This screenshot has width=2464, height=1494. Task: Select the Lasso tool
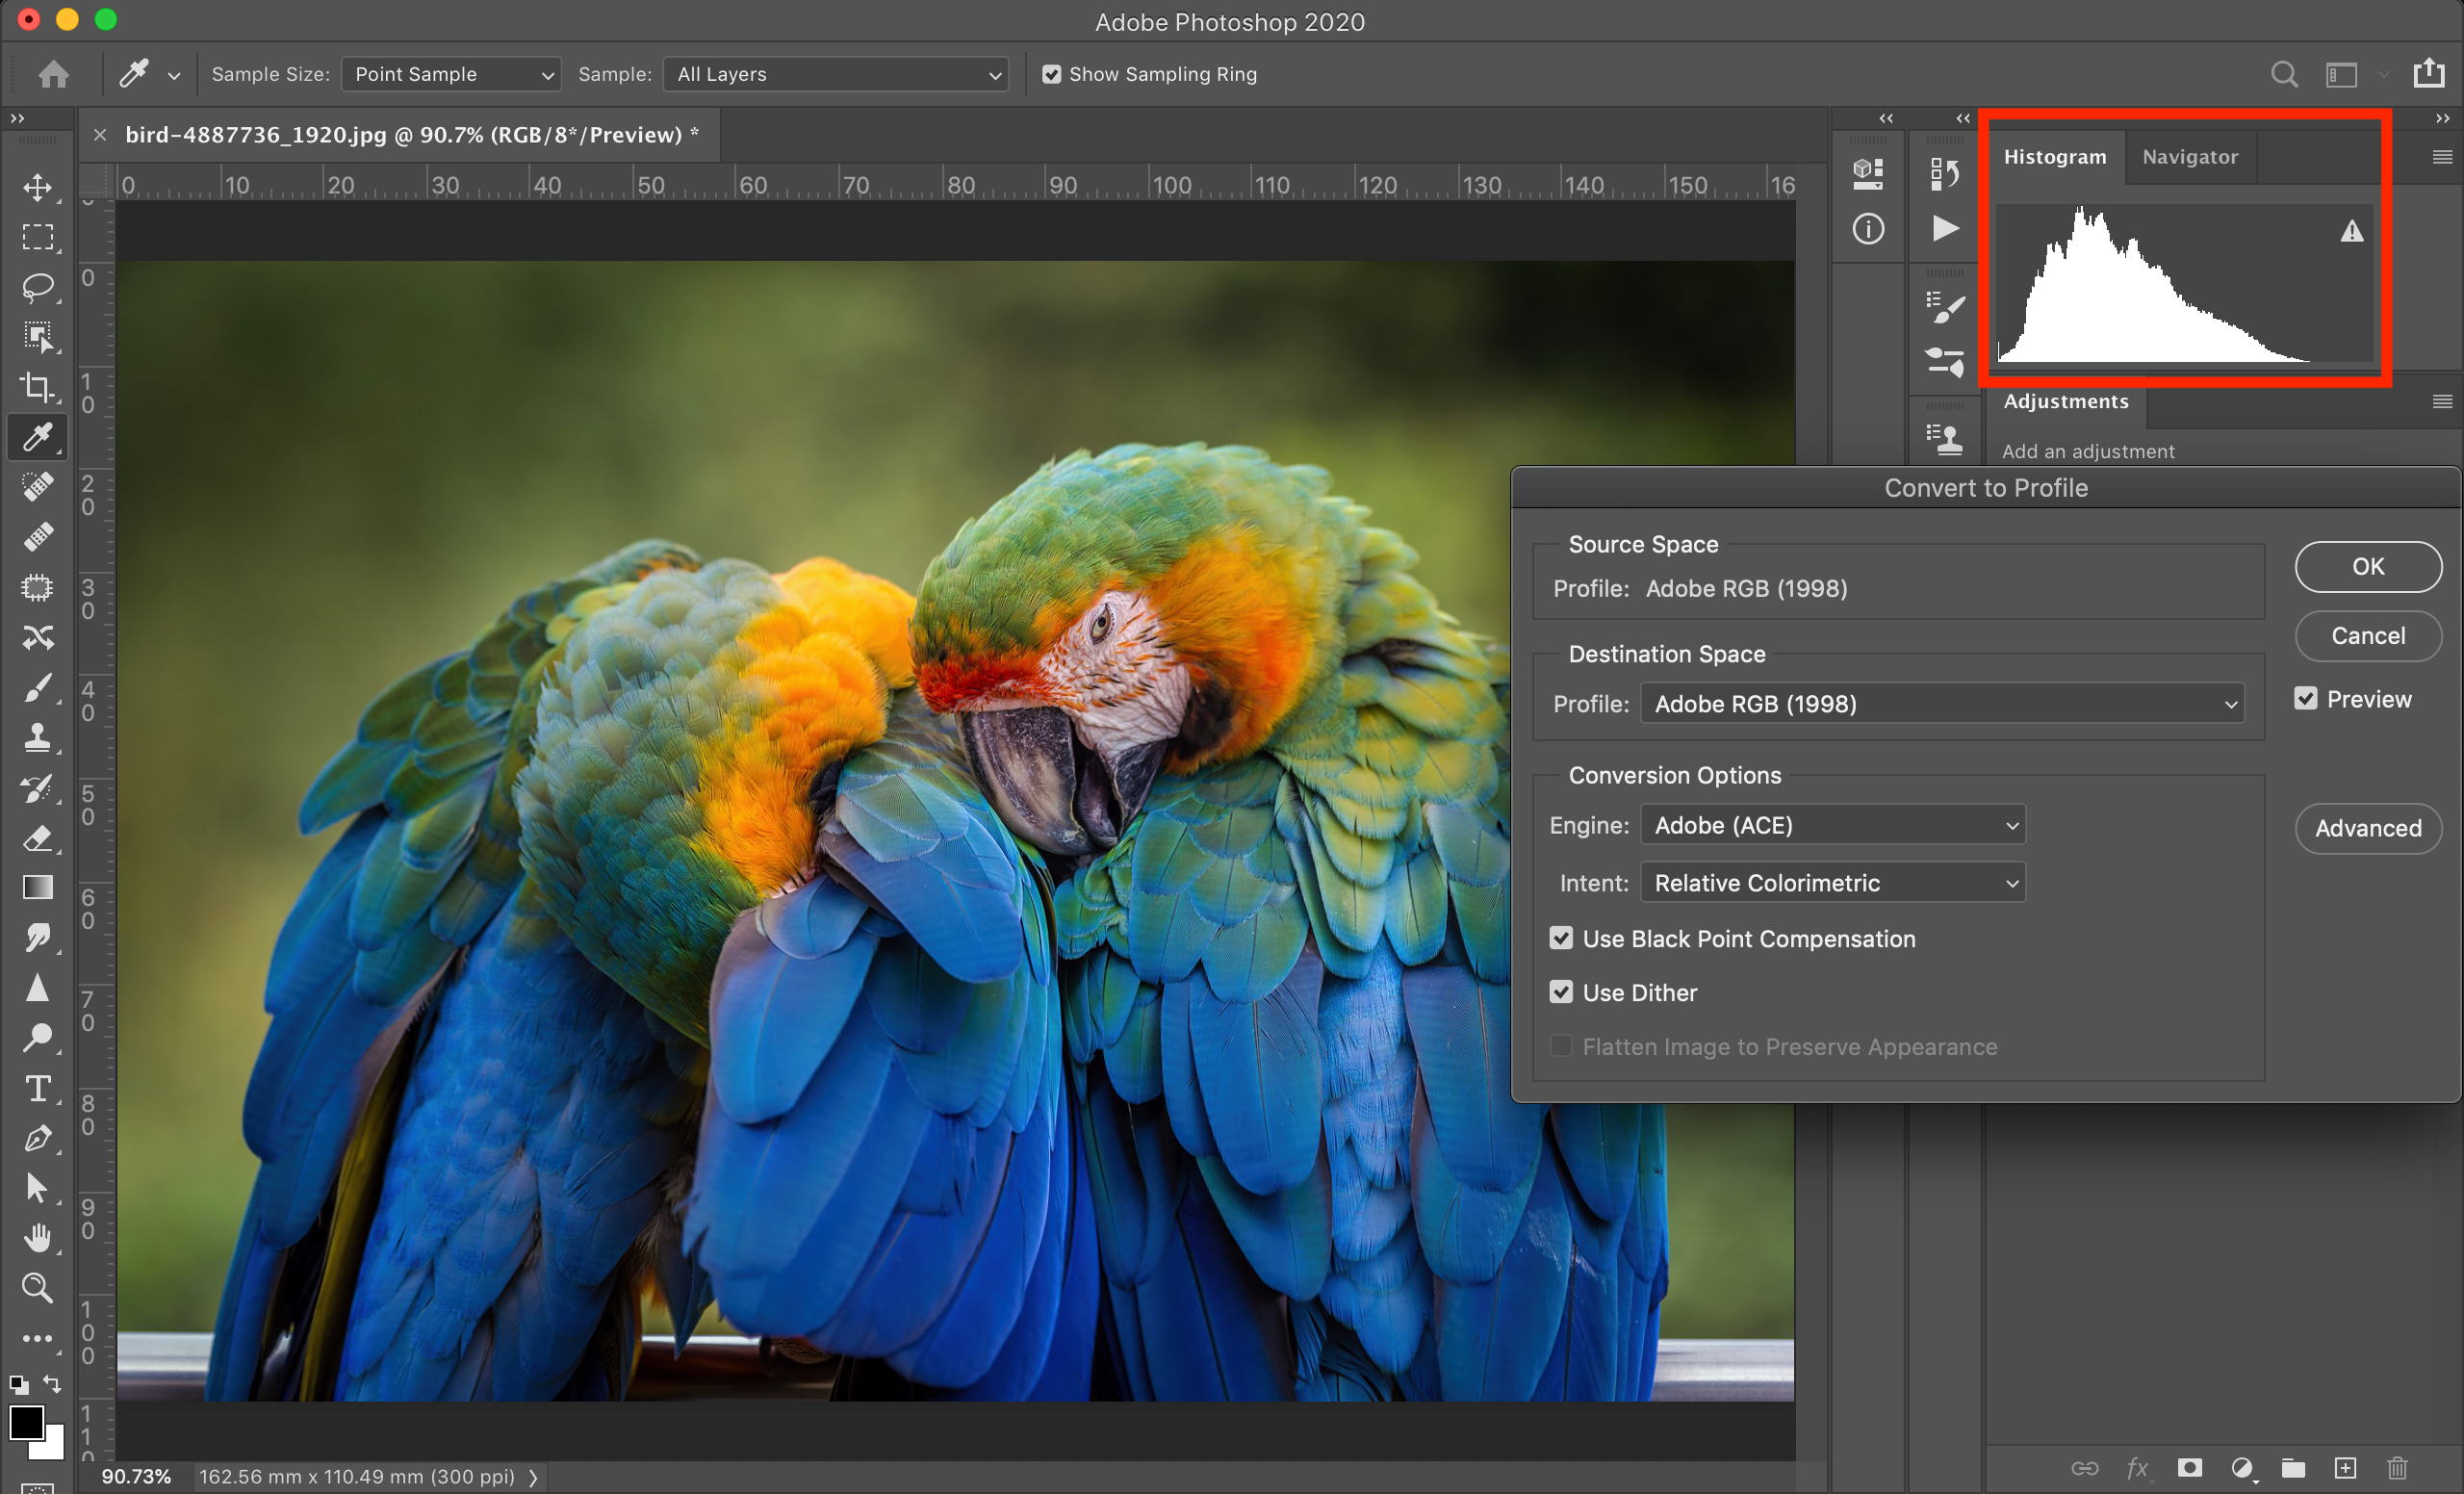click(38, 287)
